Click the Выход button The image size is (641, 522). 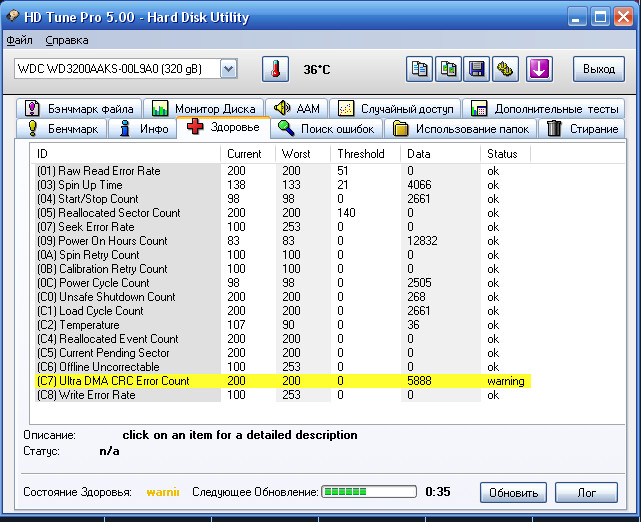(x=599, y=69)
